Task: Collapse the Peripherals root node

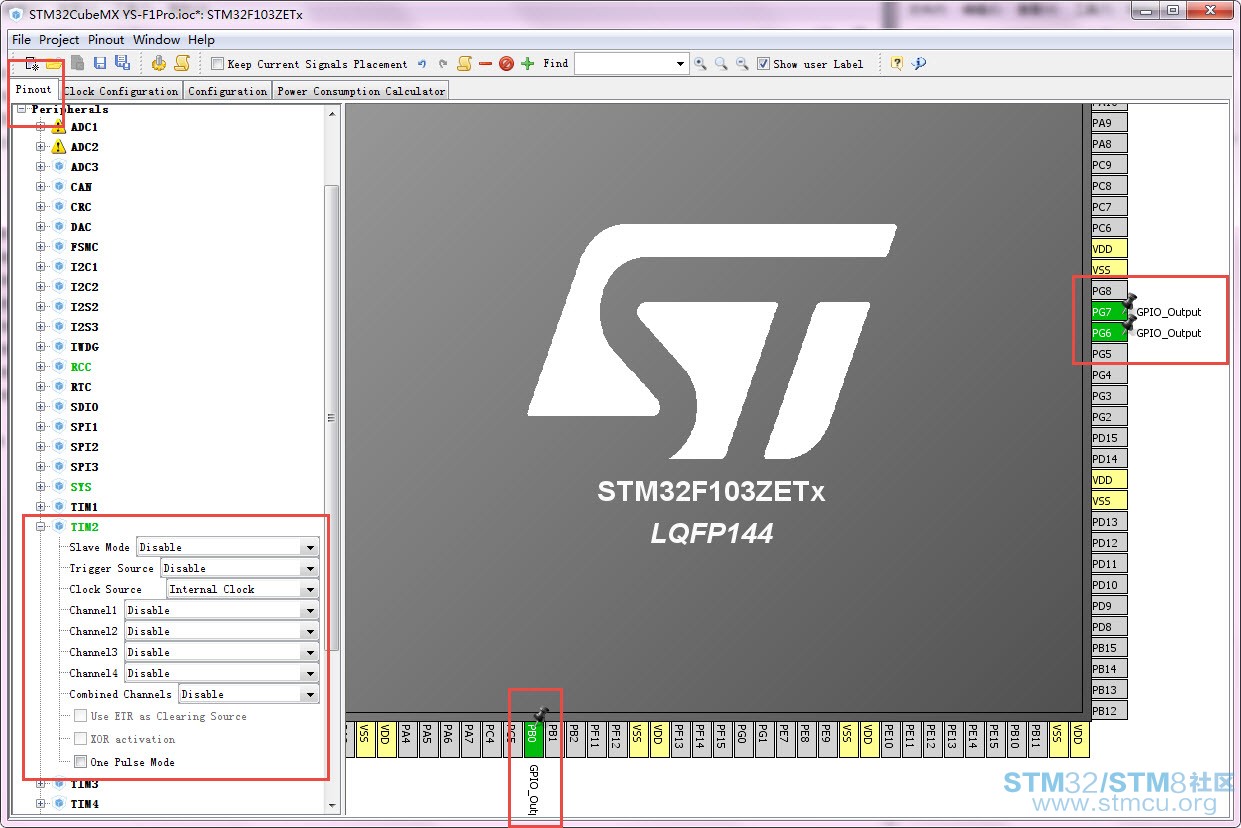Action: (21, 109)
